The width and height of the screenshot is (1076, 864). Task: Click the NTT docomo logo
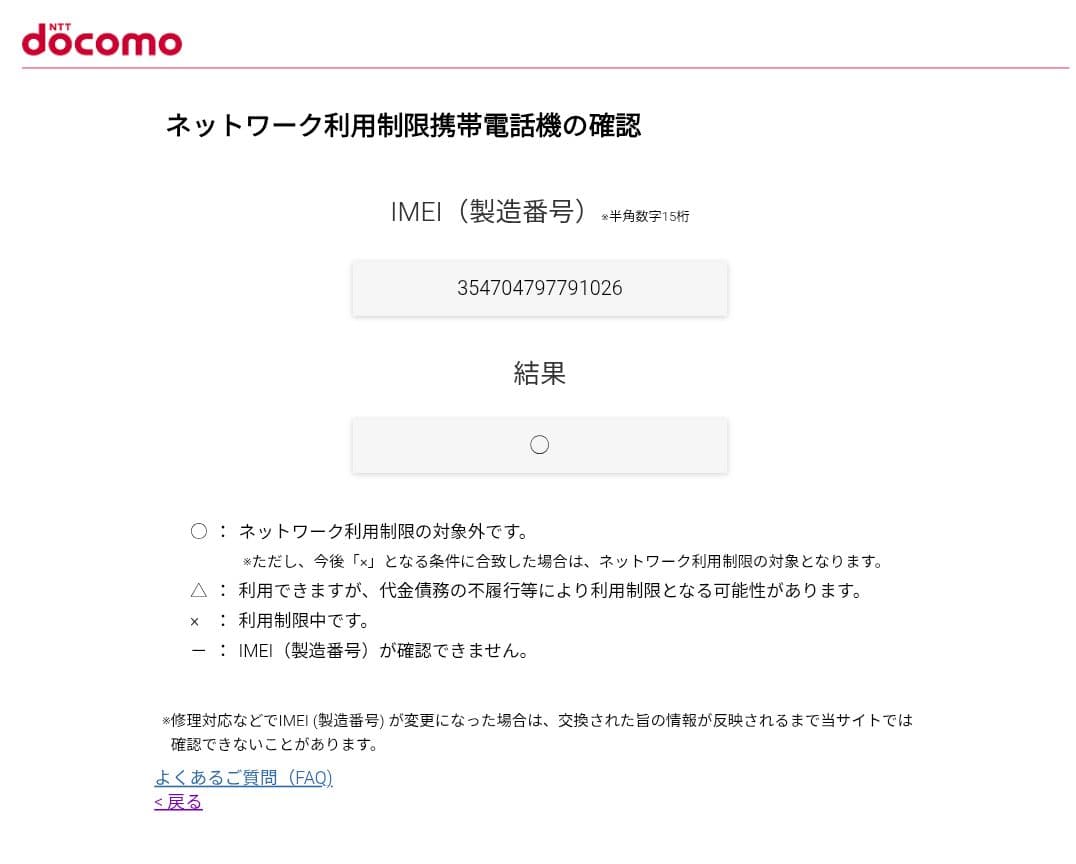coord(101,40)
